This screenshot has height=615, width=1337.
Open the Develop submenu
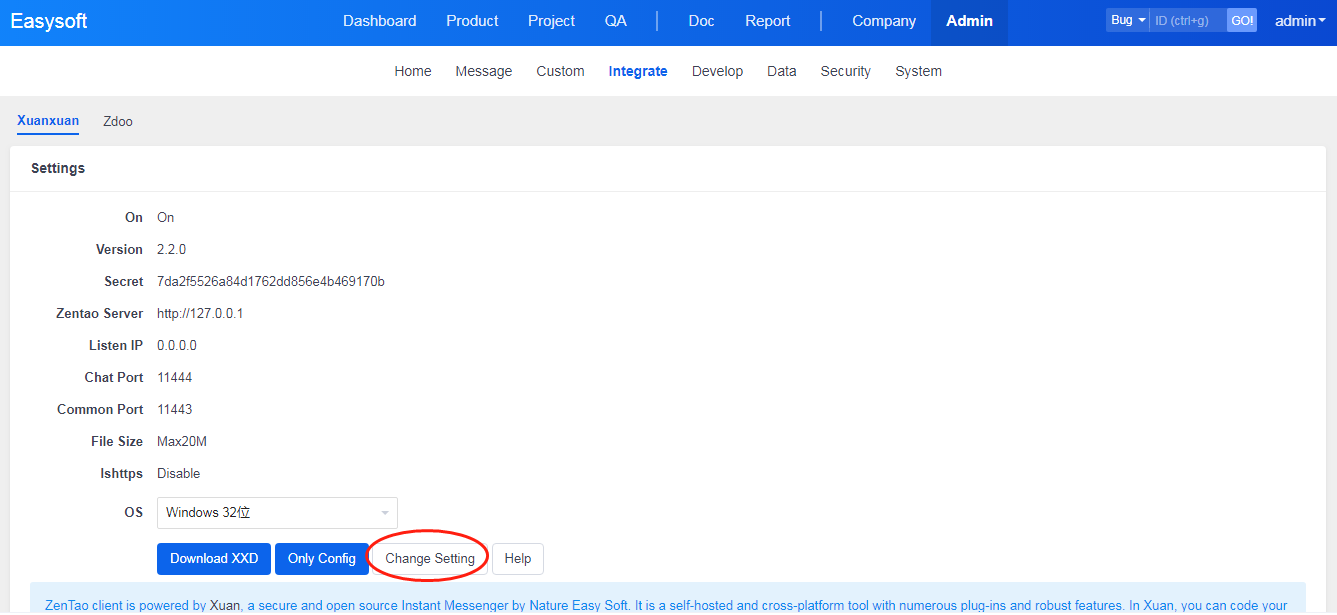point(718,71)
